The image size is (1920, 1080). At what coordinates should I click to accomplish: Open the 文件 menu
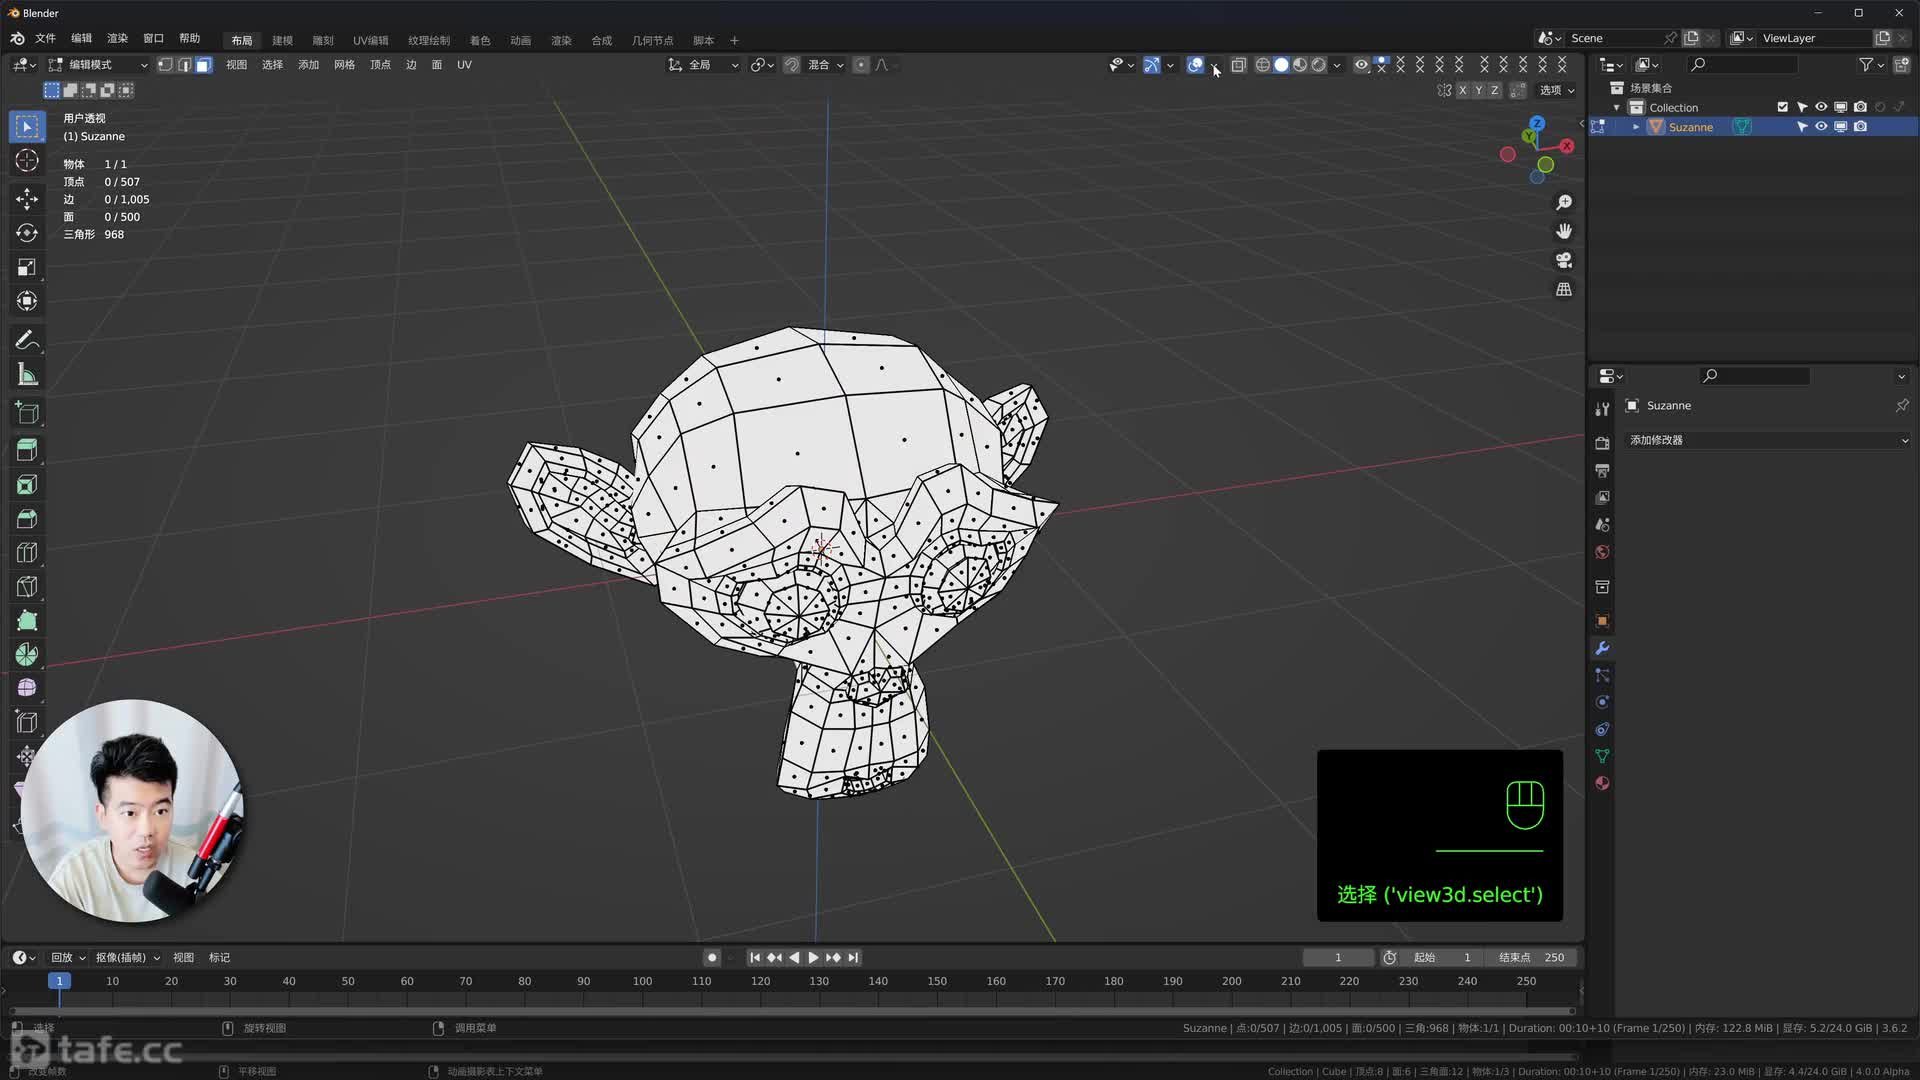click(45, 38)
